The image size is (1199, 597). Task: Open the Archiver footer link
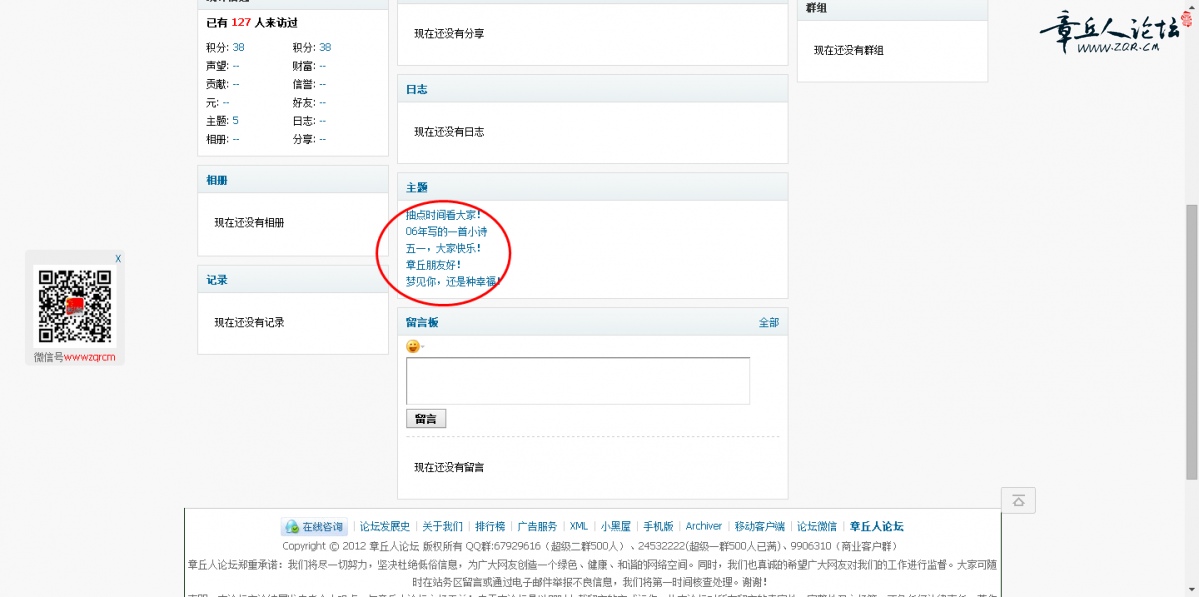pos(703,527)
